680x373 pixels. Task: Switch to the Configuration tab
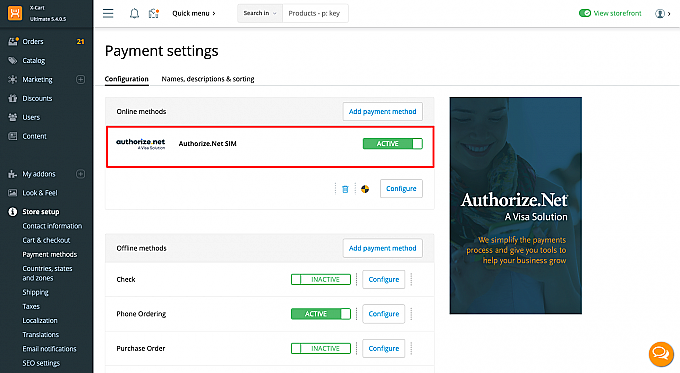tap(127, 79)
